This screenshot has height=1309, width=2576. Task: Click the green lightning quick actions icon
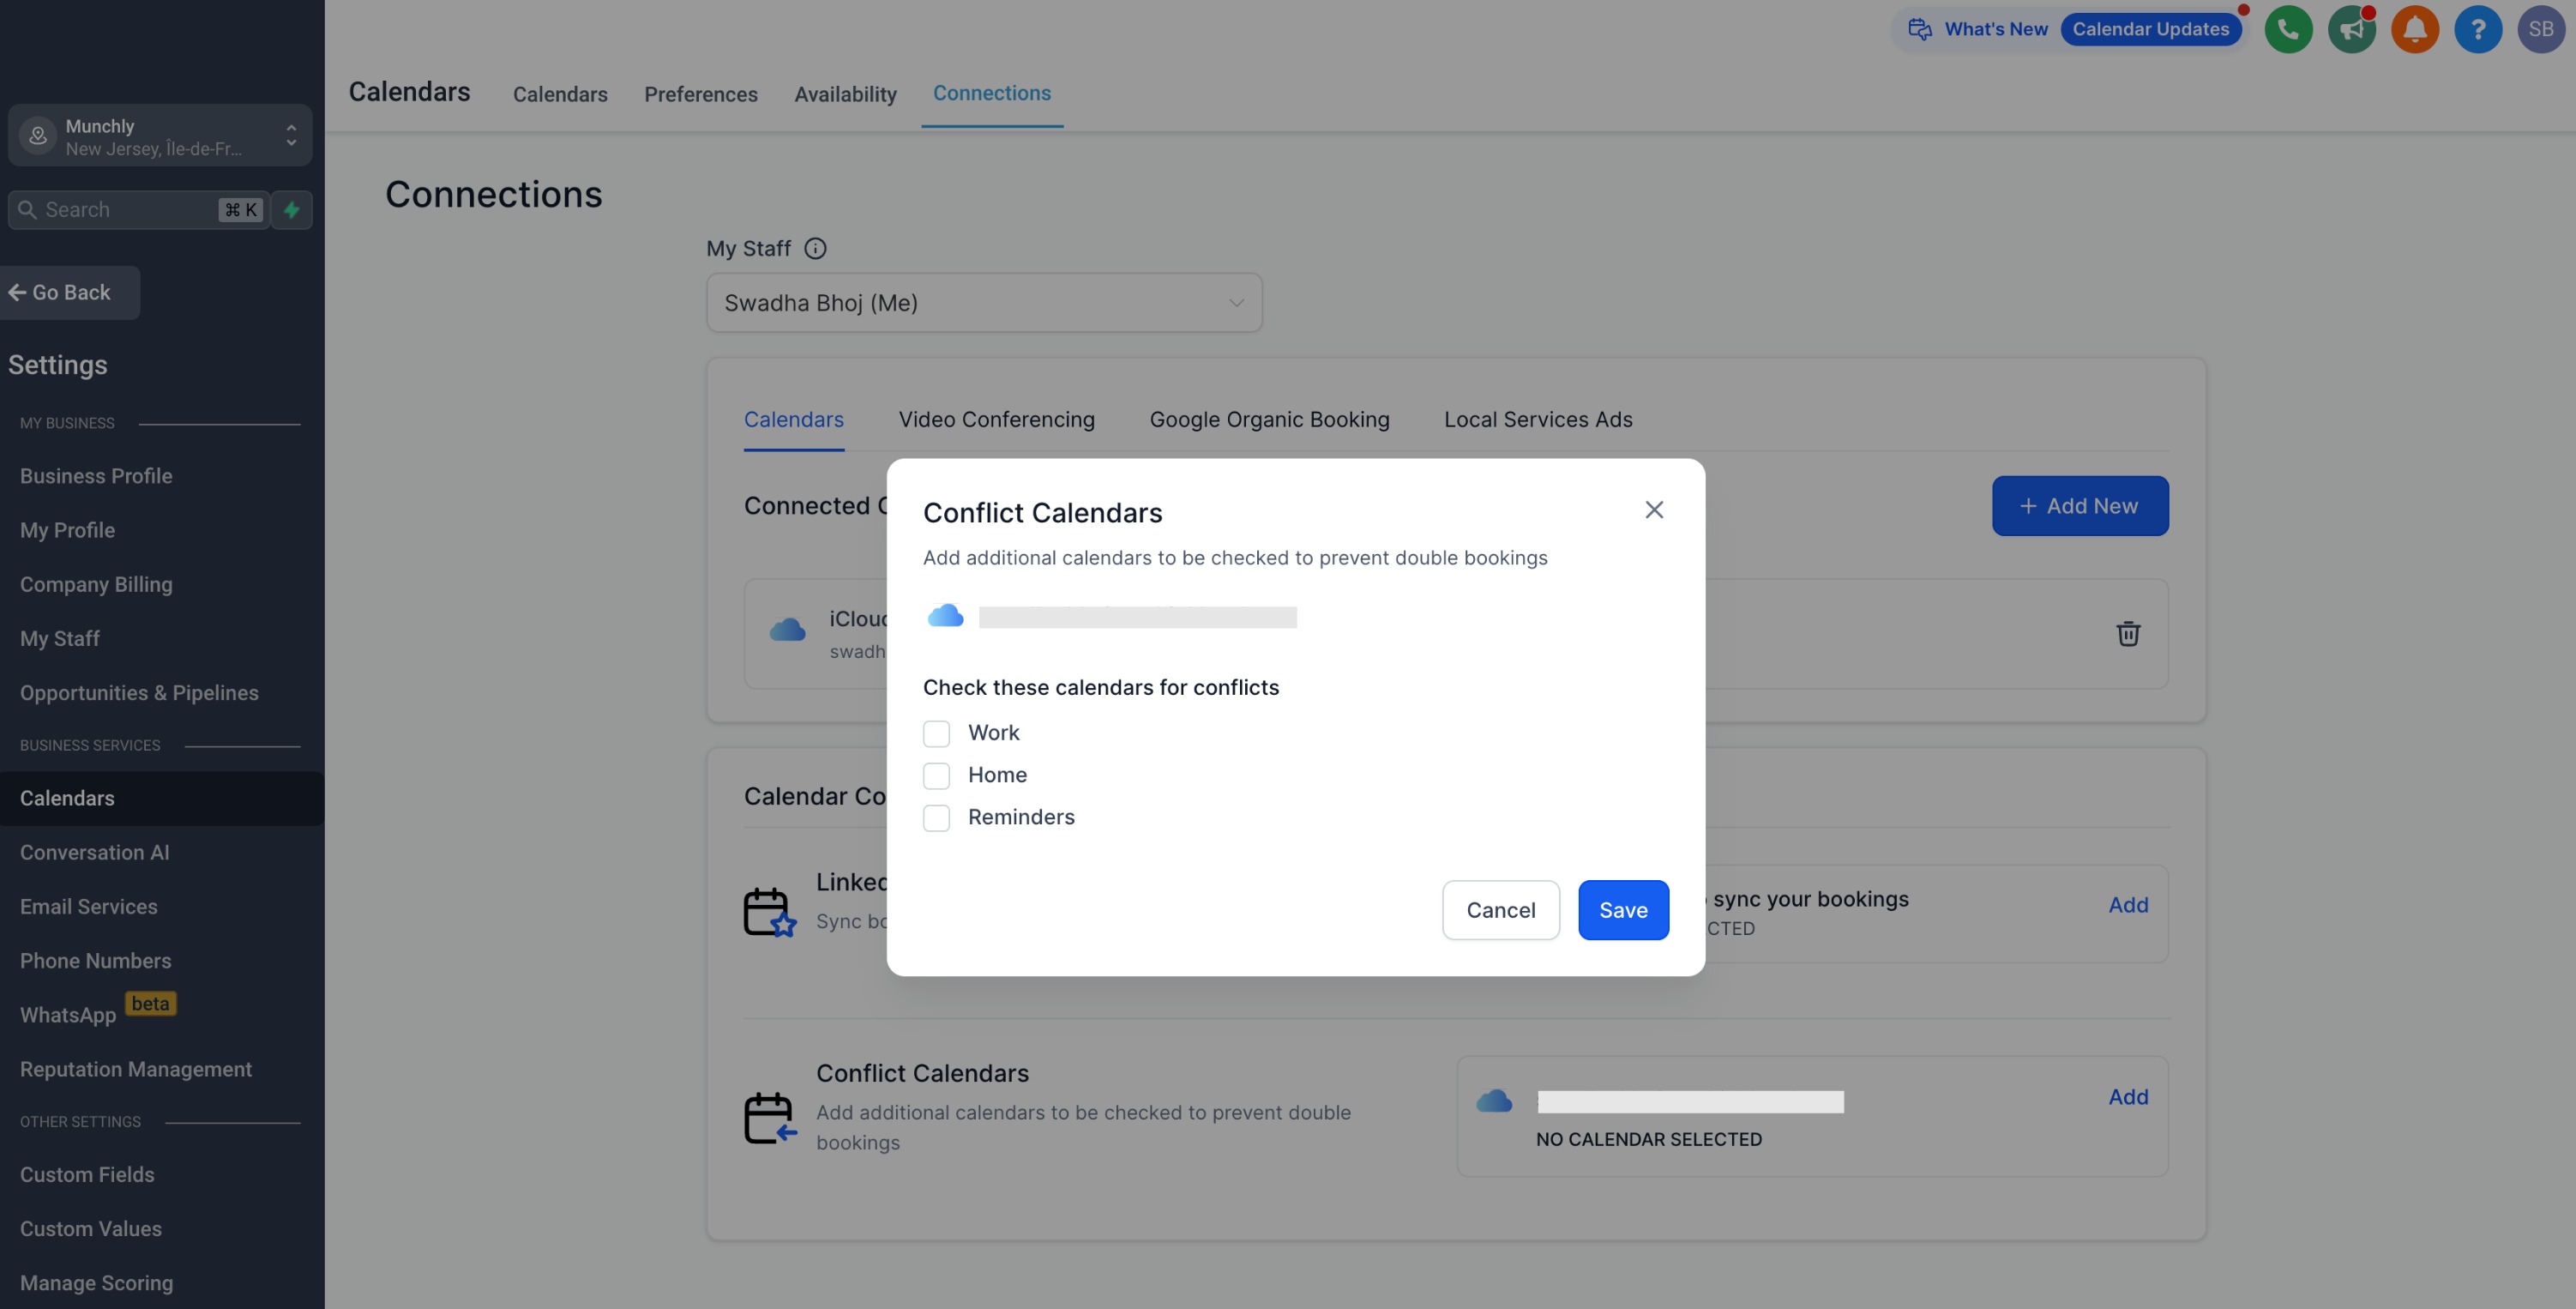point(292,210)
